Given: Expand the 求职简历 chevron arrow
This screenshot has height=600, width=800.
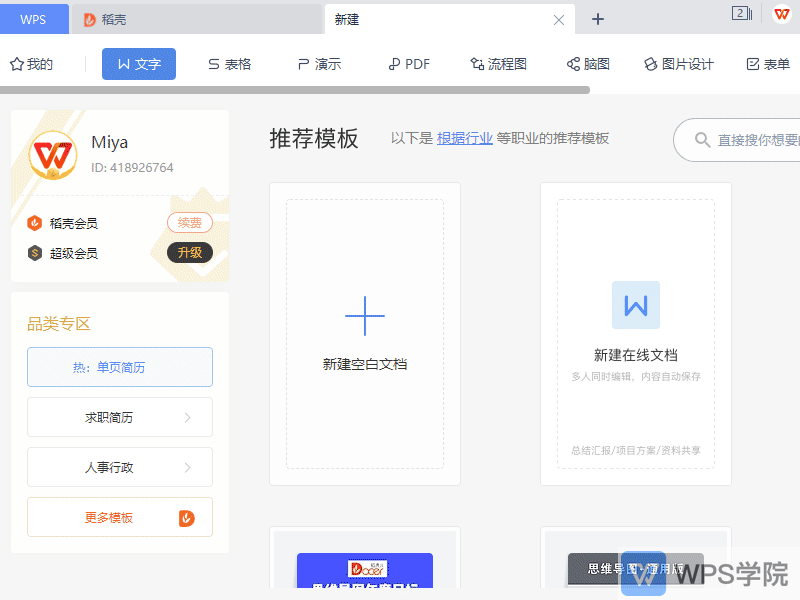Looking at the screenshot, I should 188,417.
